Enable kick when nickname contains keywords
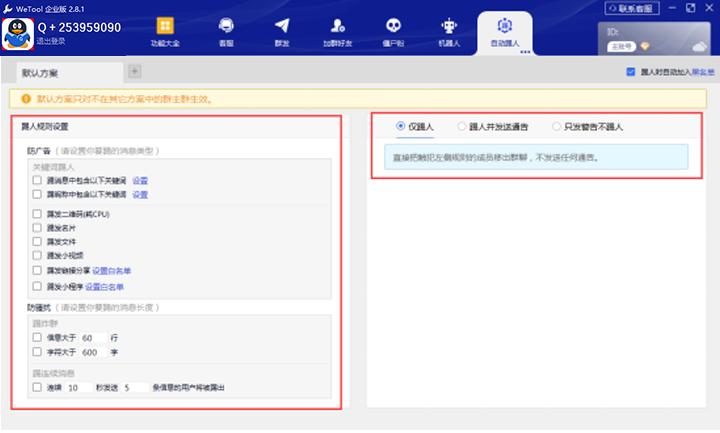The width and height of the screenshot is (720, 433). pyautogui.click(x=37, y=194)
